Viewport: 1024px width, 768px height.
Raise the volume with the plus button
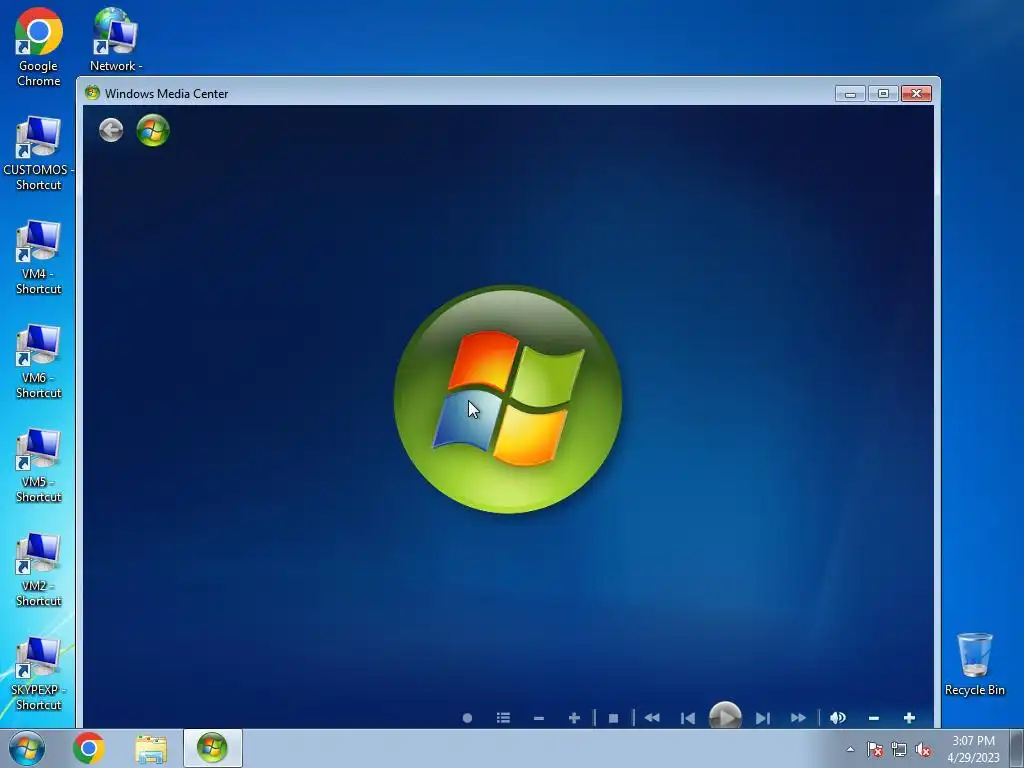click(909, 718)
